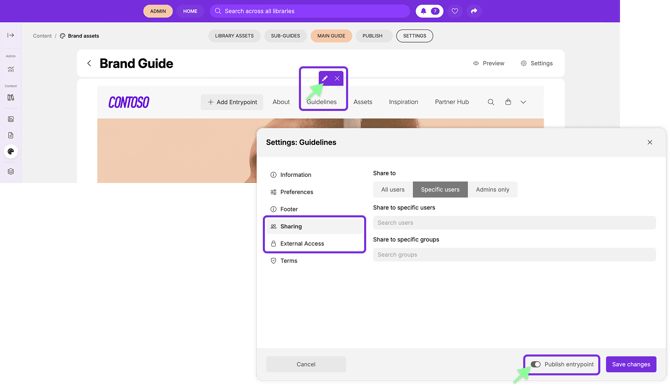Click the X remove icon above Guidelines
Image resolution: width=670 pixels, height=386 pixels.
[x=337, y=78]
